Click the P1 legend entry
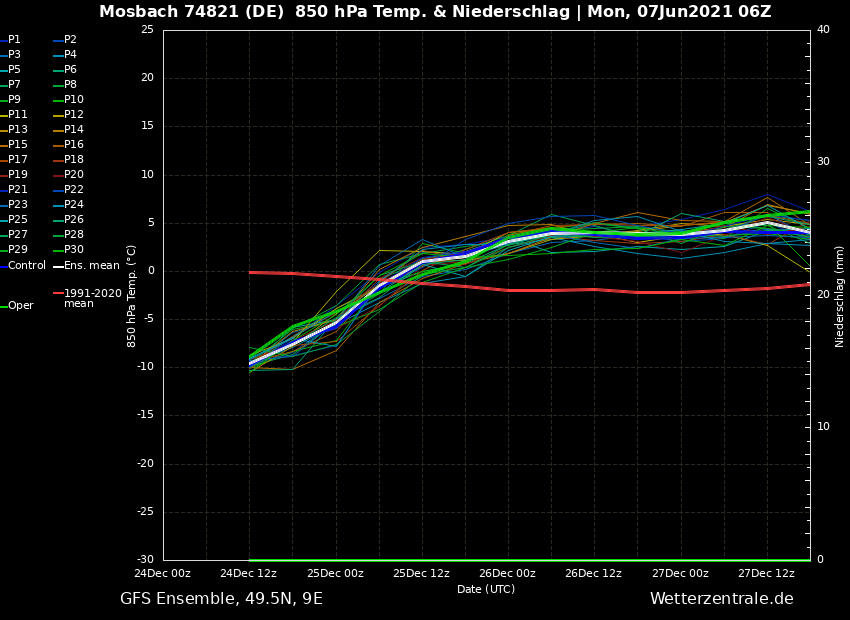Viewport: 850px width, 620px height. pyautogui.click(x=14, y=40)
